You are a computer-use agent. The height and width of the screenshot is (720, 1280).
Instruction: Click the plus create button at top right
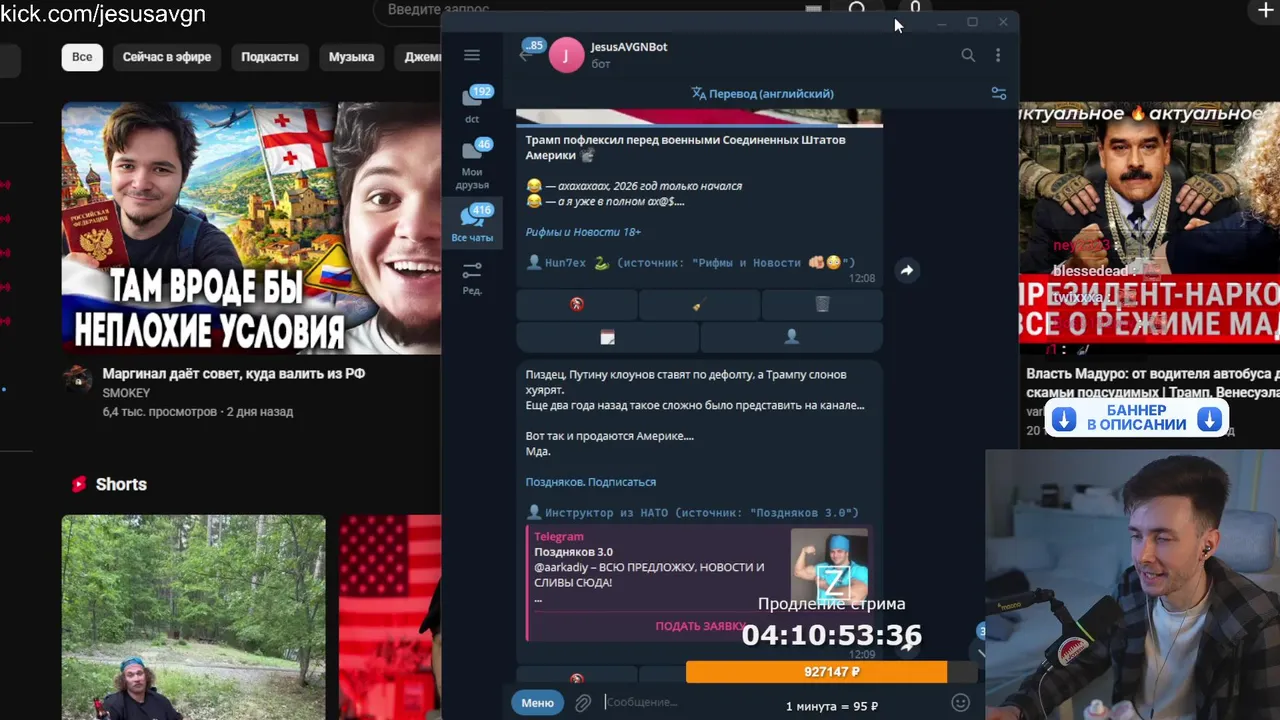click(1264, 10)
